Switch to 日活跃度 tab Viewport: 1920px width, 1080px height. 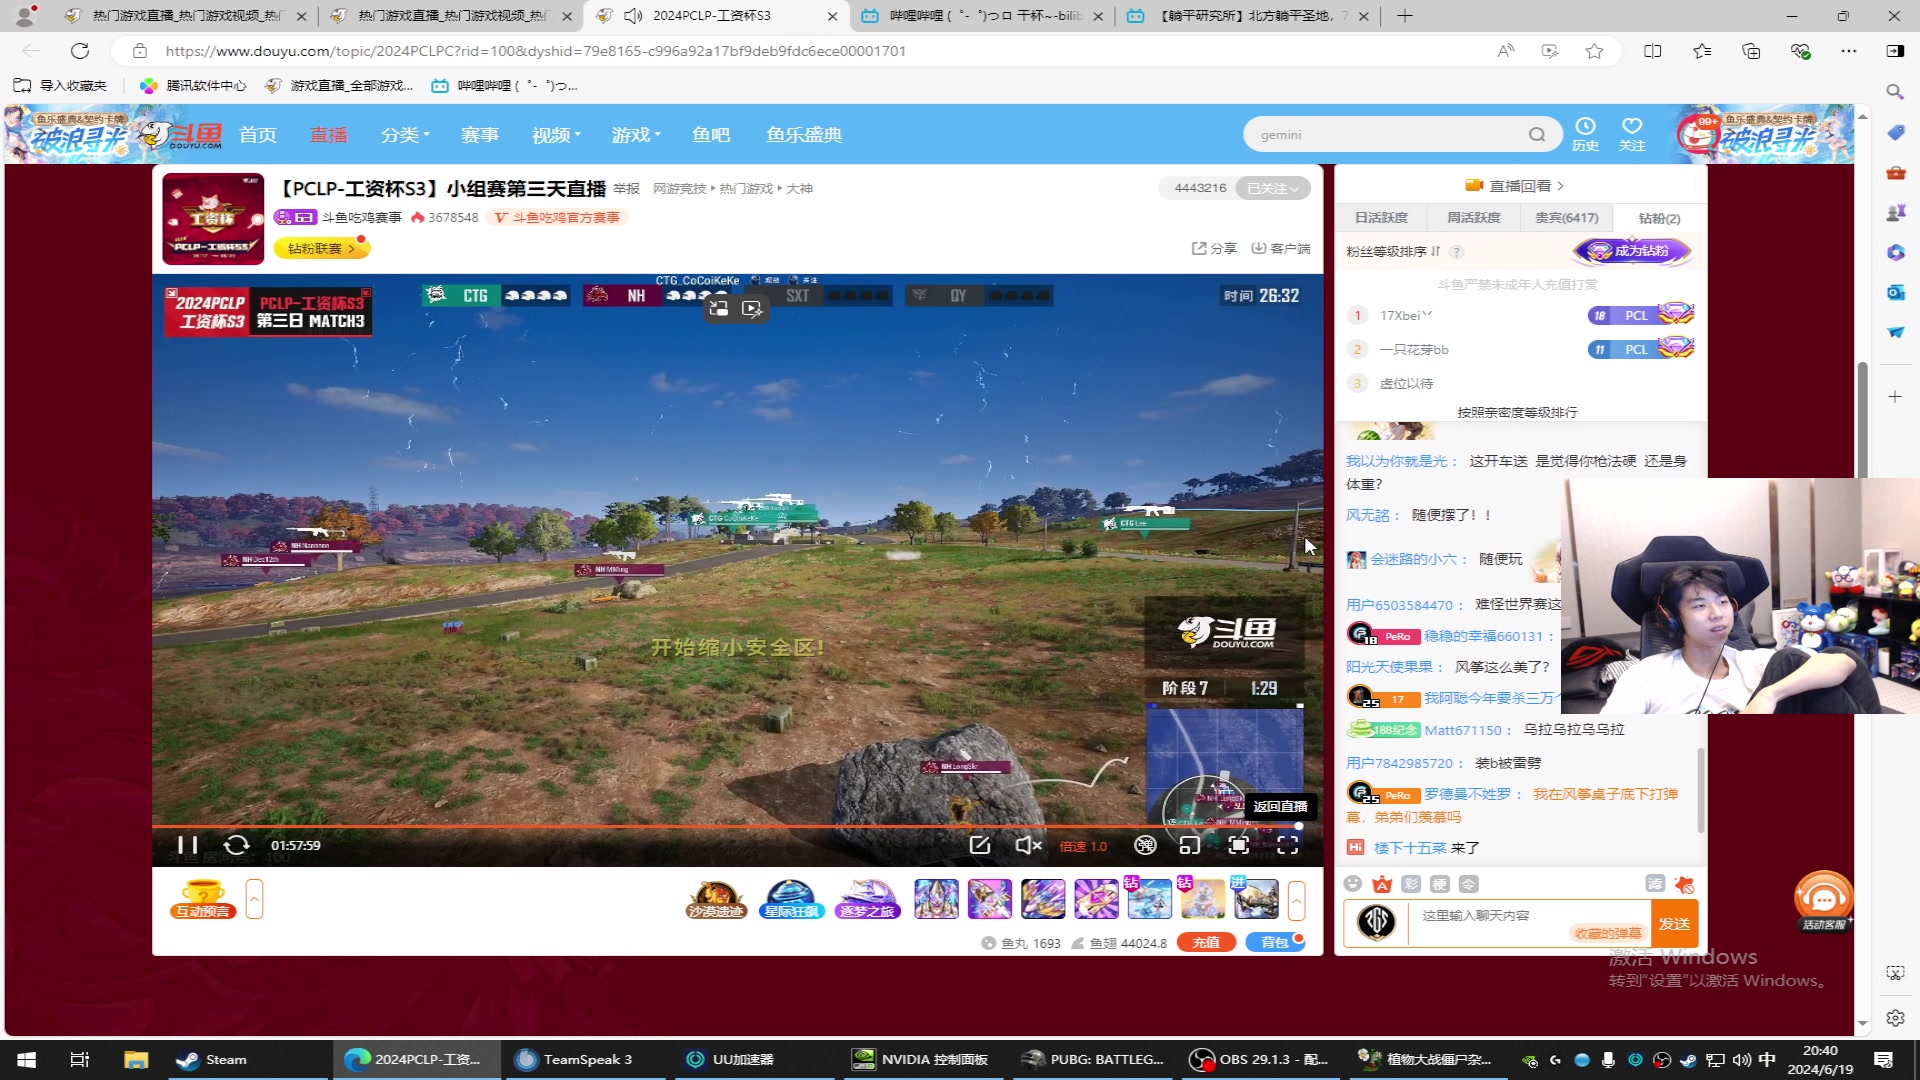[x=1381, y=218]
